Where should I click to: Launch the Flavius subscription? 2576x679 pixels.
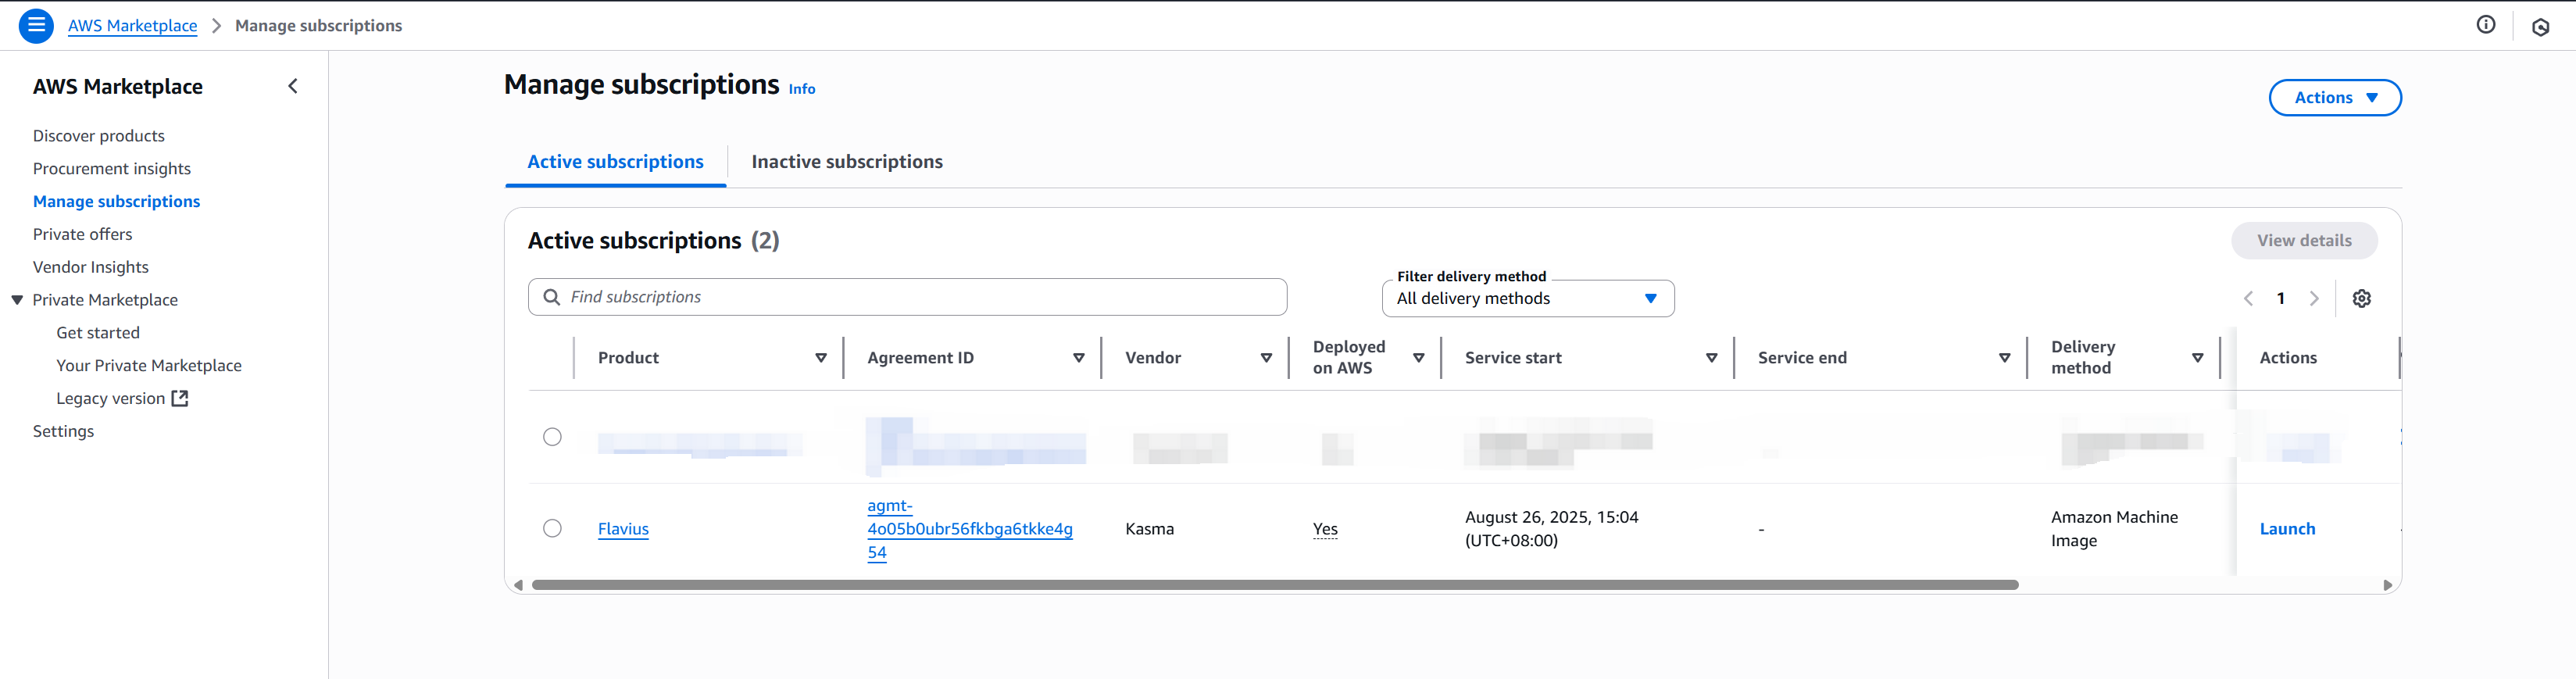[2286, 529]
